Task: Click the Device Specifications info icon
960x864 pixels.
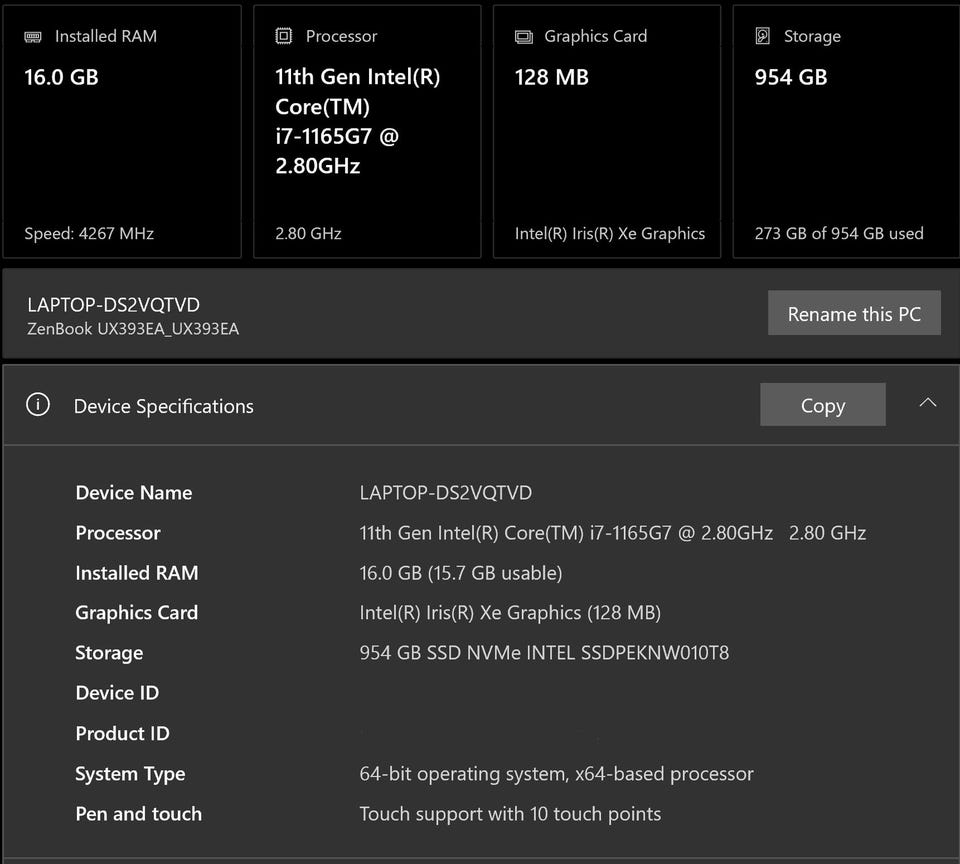Action: [38, 405]
